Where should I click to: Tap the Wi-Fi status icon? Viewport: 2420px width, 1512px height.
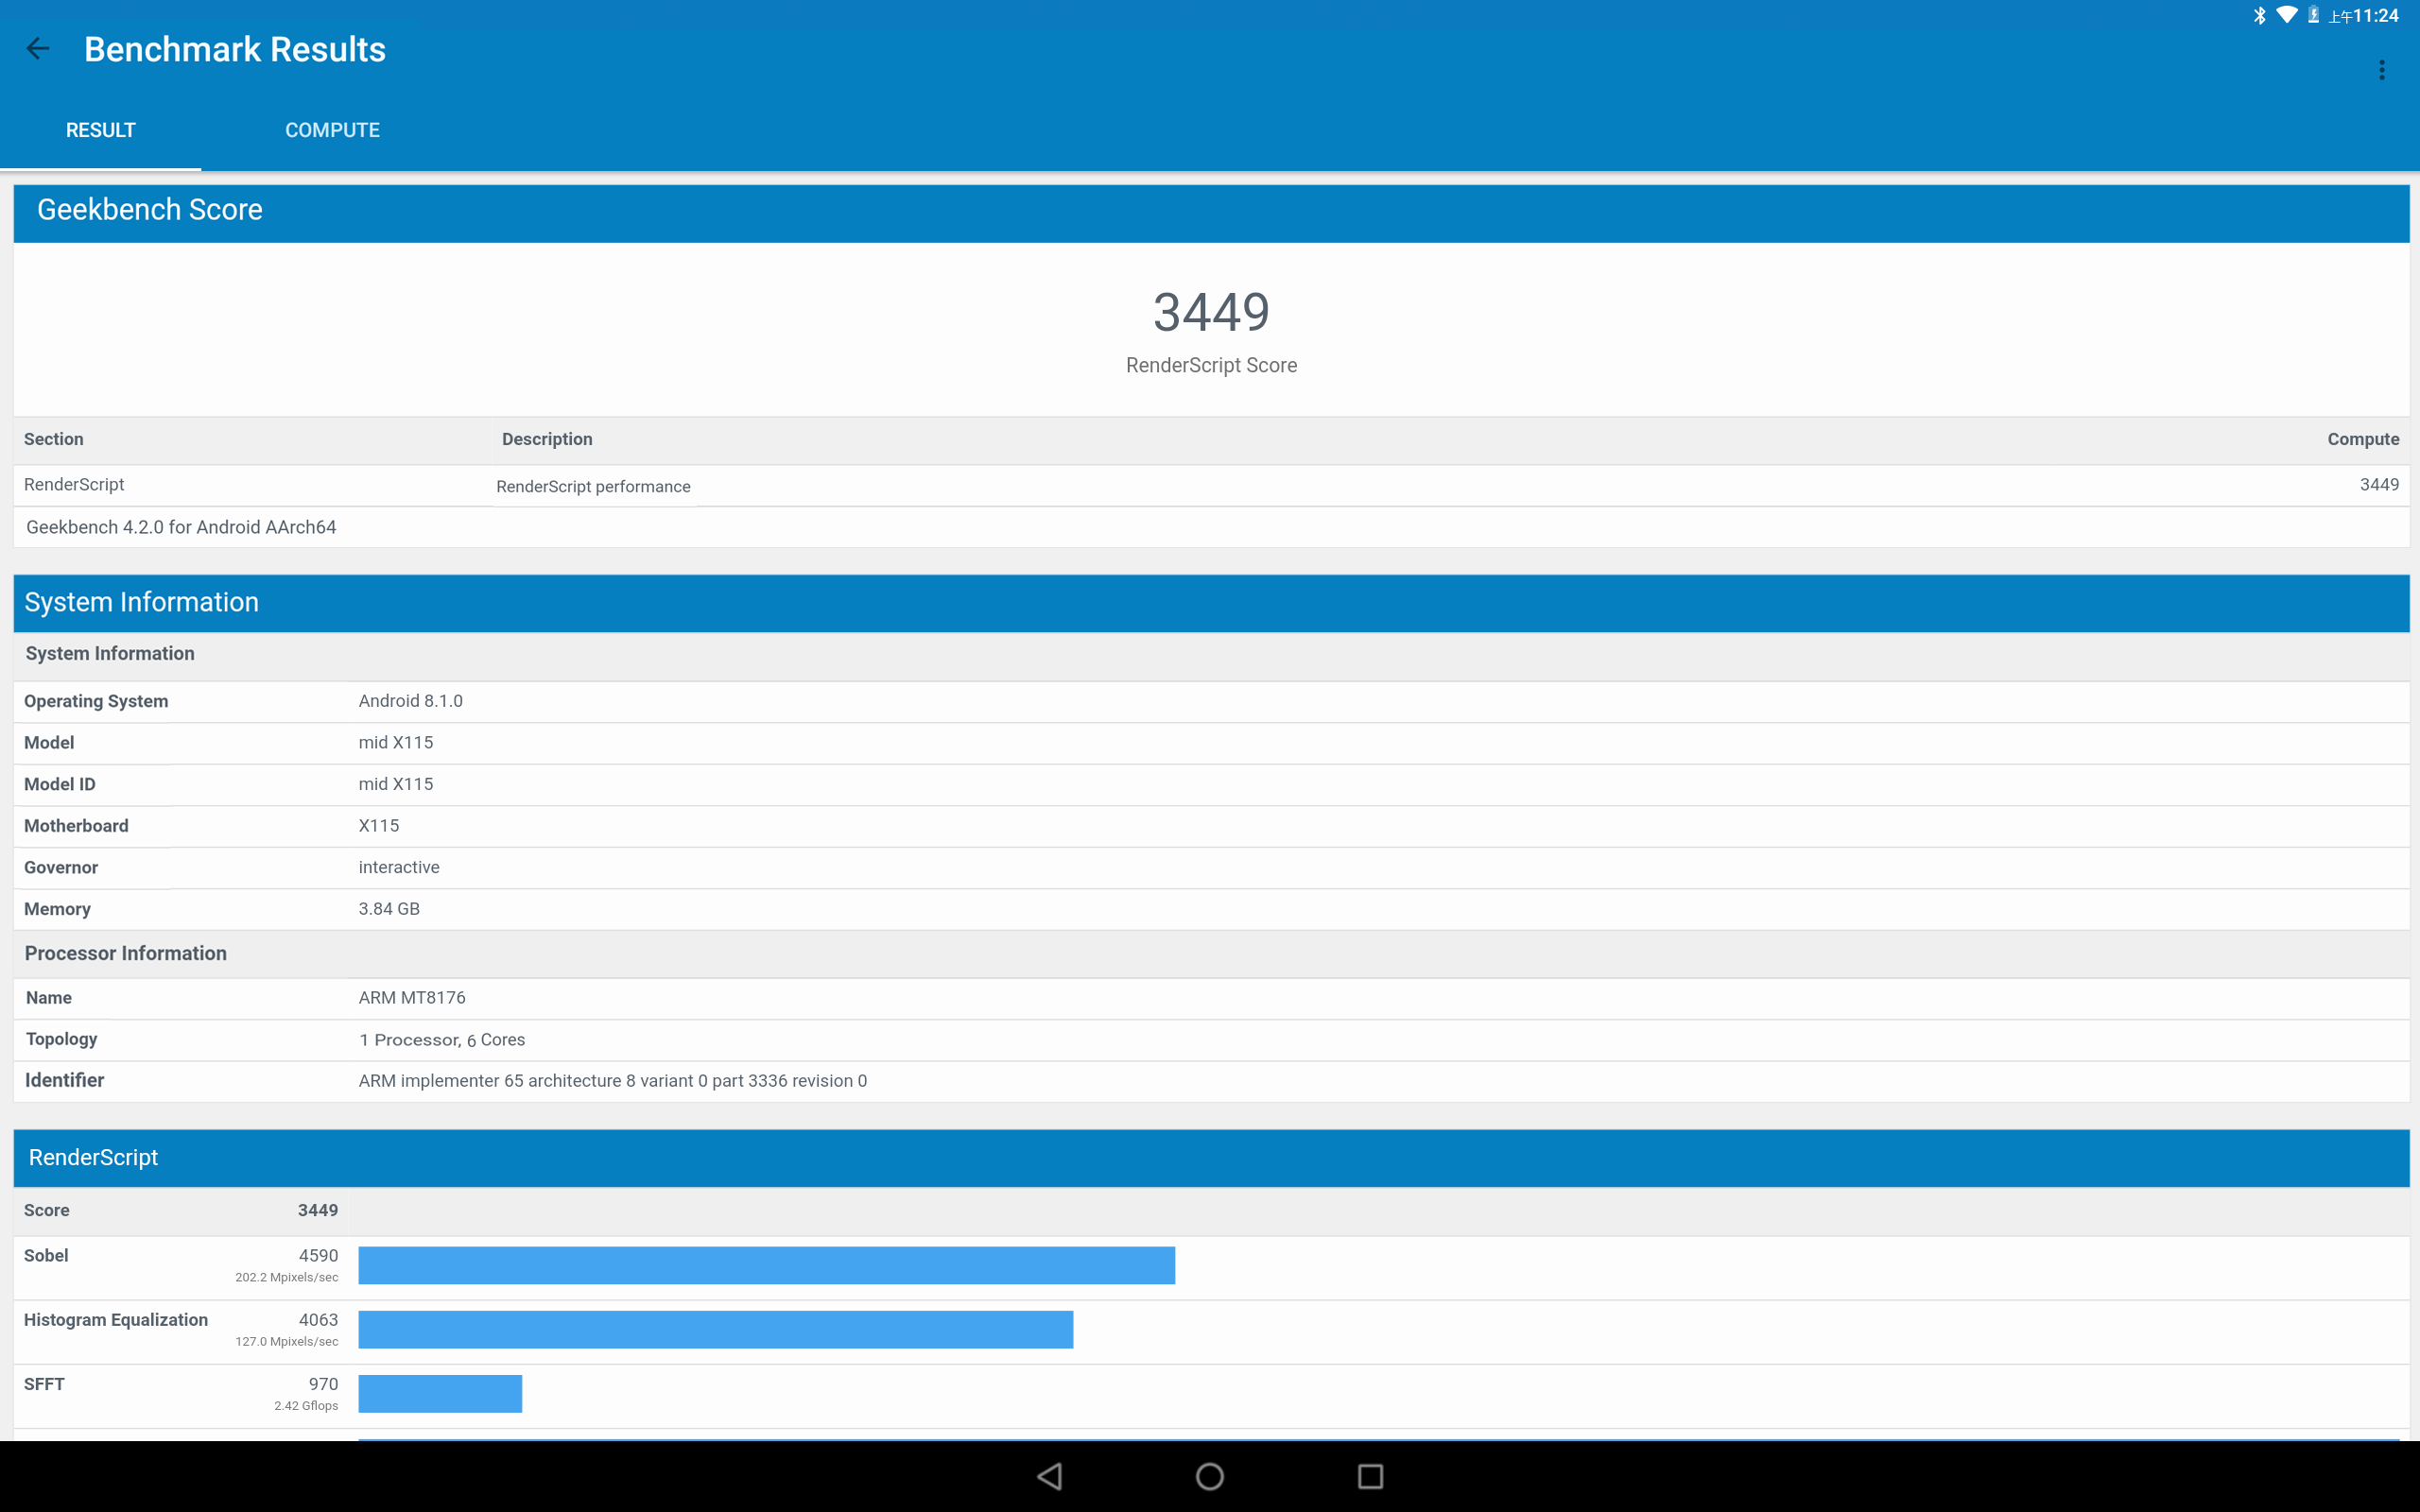tap(2286, 15)
